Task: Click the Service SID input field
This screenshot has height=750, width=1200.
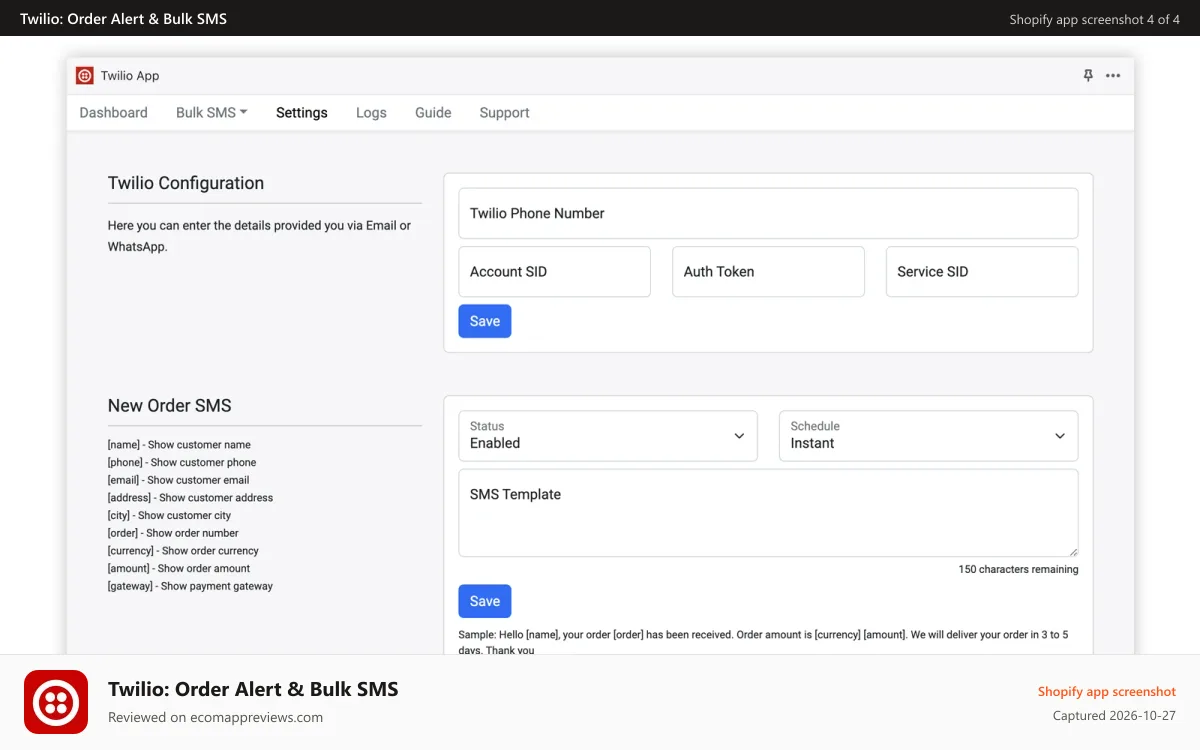Action: click(x=982, y=272)
